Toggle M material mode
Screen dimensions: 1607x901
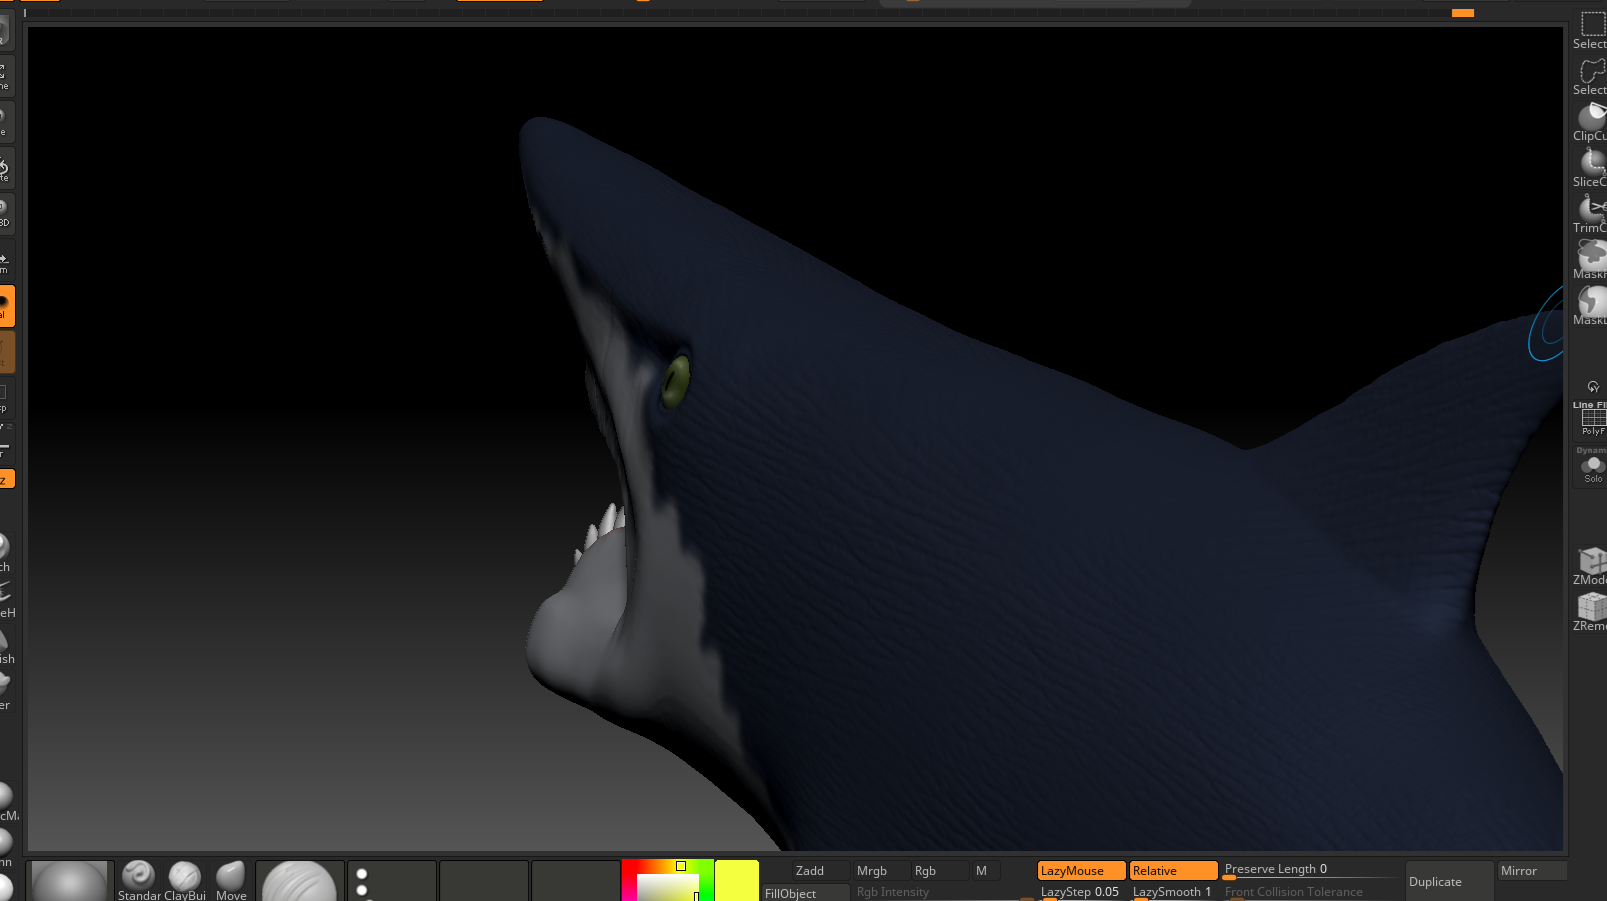984,871
